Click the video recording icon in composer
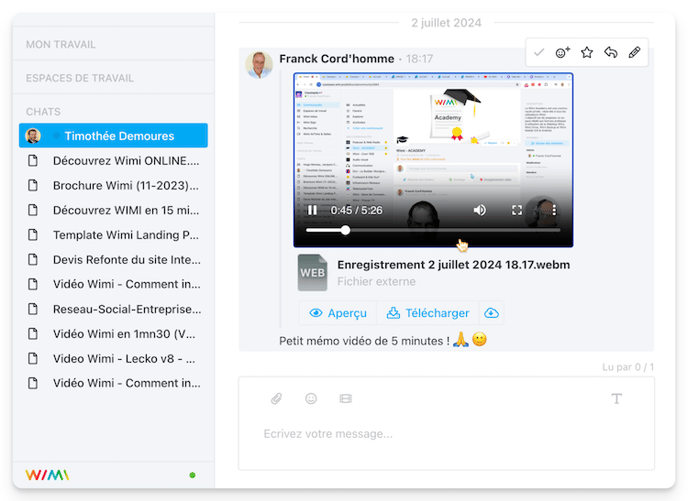Image resolution: width=688 pixels, height=501 pixels. point(346,399)
